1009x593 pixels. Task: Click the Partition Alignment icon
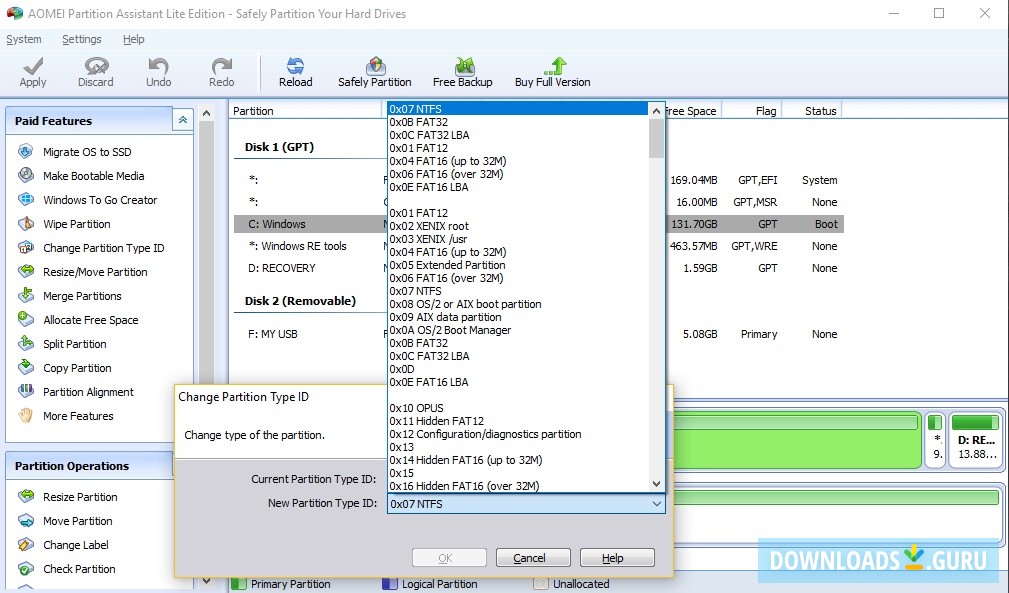(x=26, y=392)
